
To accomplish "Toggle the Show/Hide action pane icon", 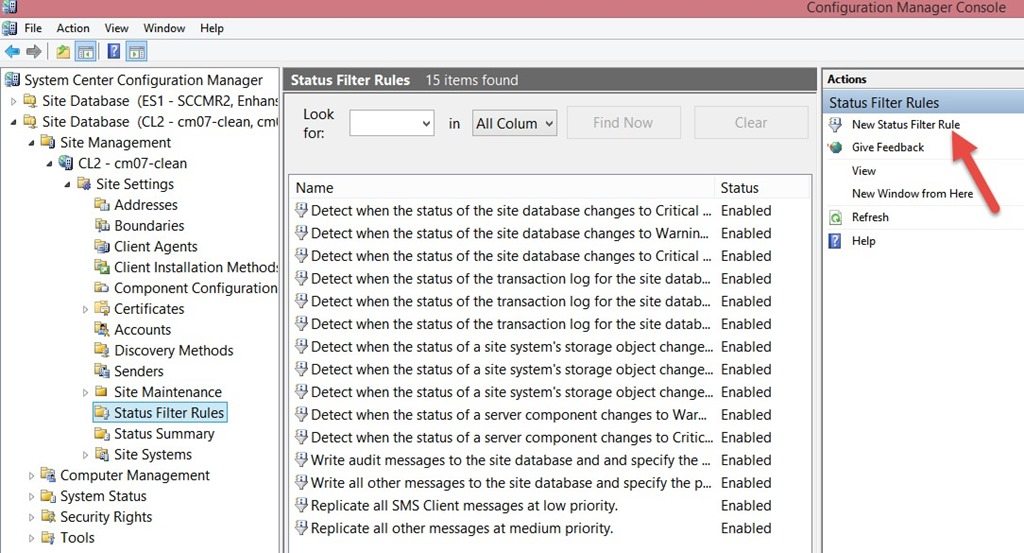I will click(136, 52).
